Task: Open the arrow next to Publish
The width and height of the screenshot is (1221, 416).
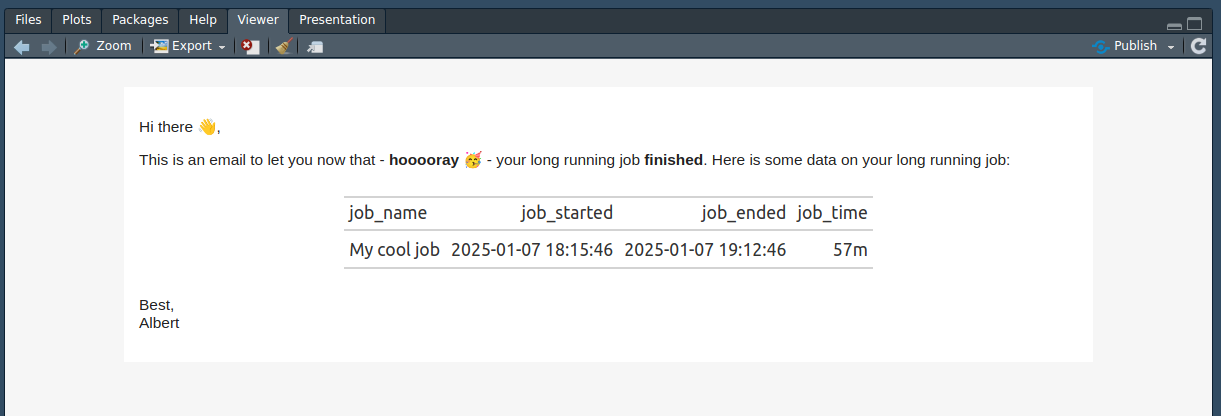Action: [x=1171, y=47]
